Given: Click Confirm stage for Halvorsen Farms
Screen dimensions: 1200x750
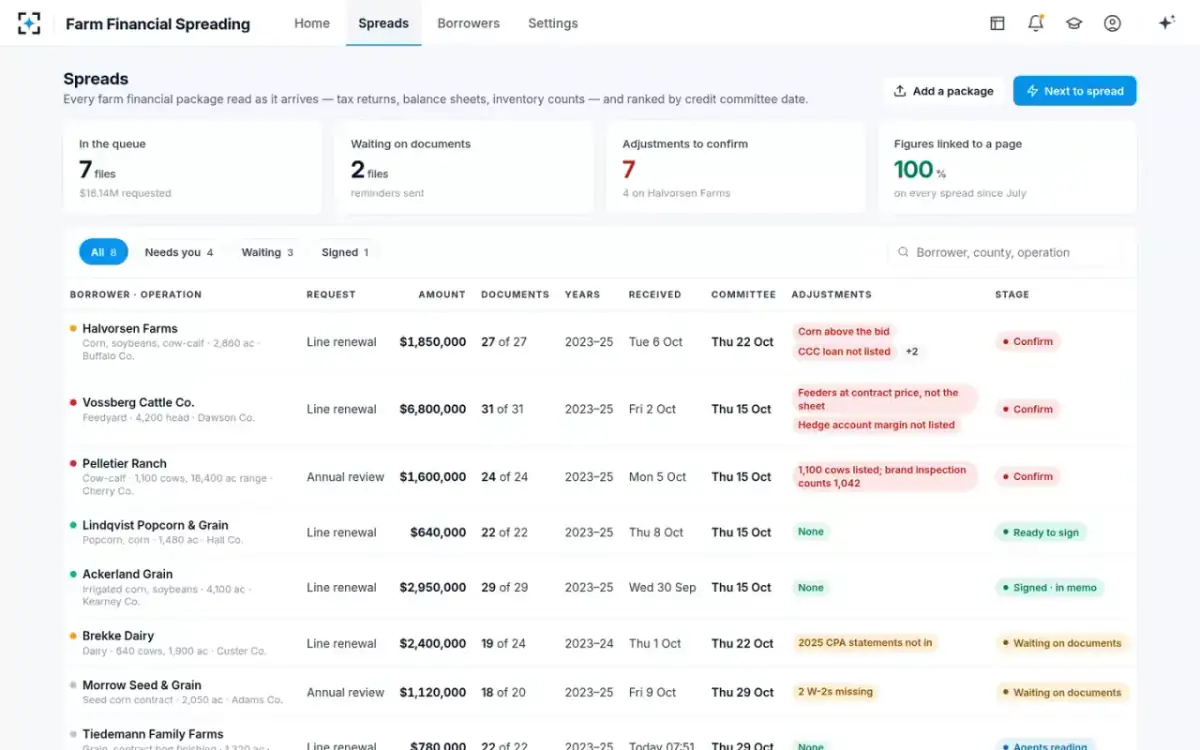Looking at the screenshot, I should coord(1027,342).
